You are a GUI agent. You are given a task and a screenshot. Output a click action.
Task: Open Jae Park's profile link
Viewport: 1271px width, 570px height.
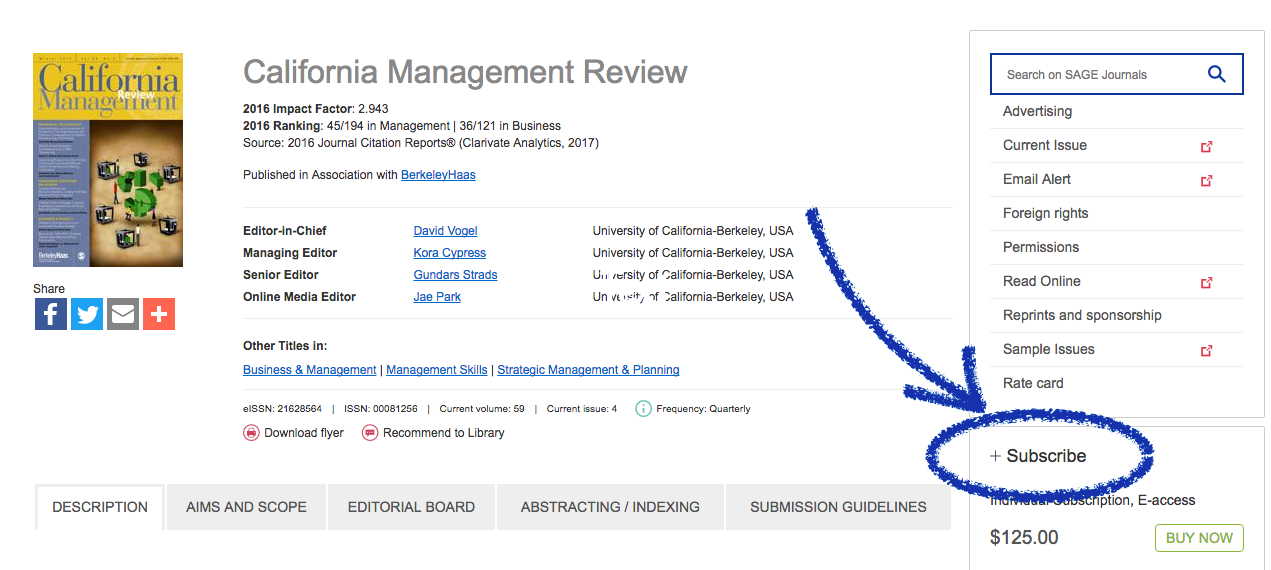click(x=437, y=297)
